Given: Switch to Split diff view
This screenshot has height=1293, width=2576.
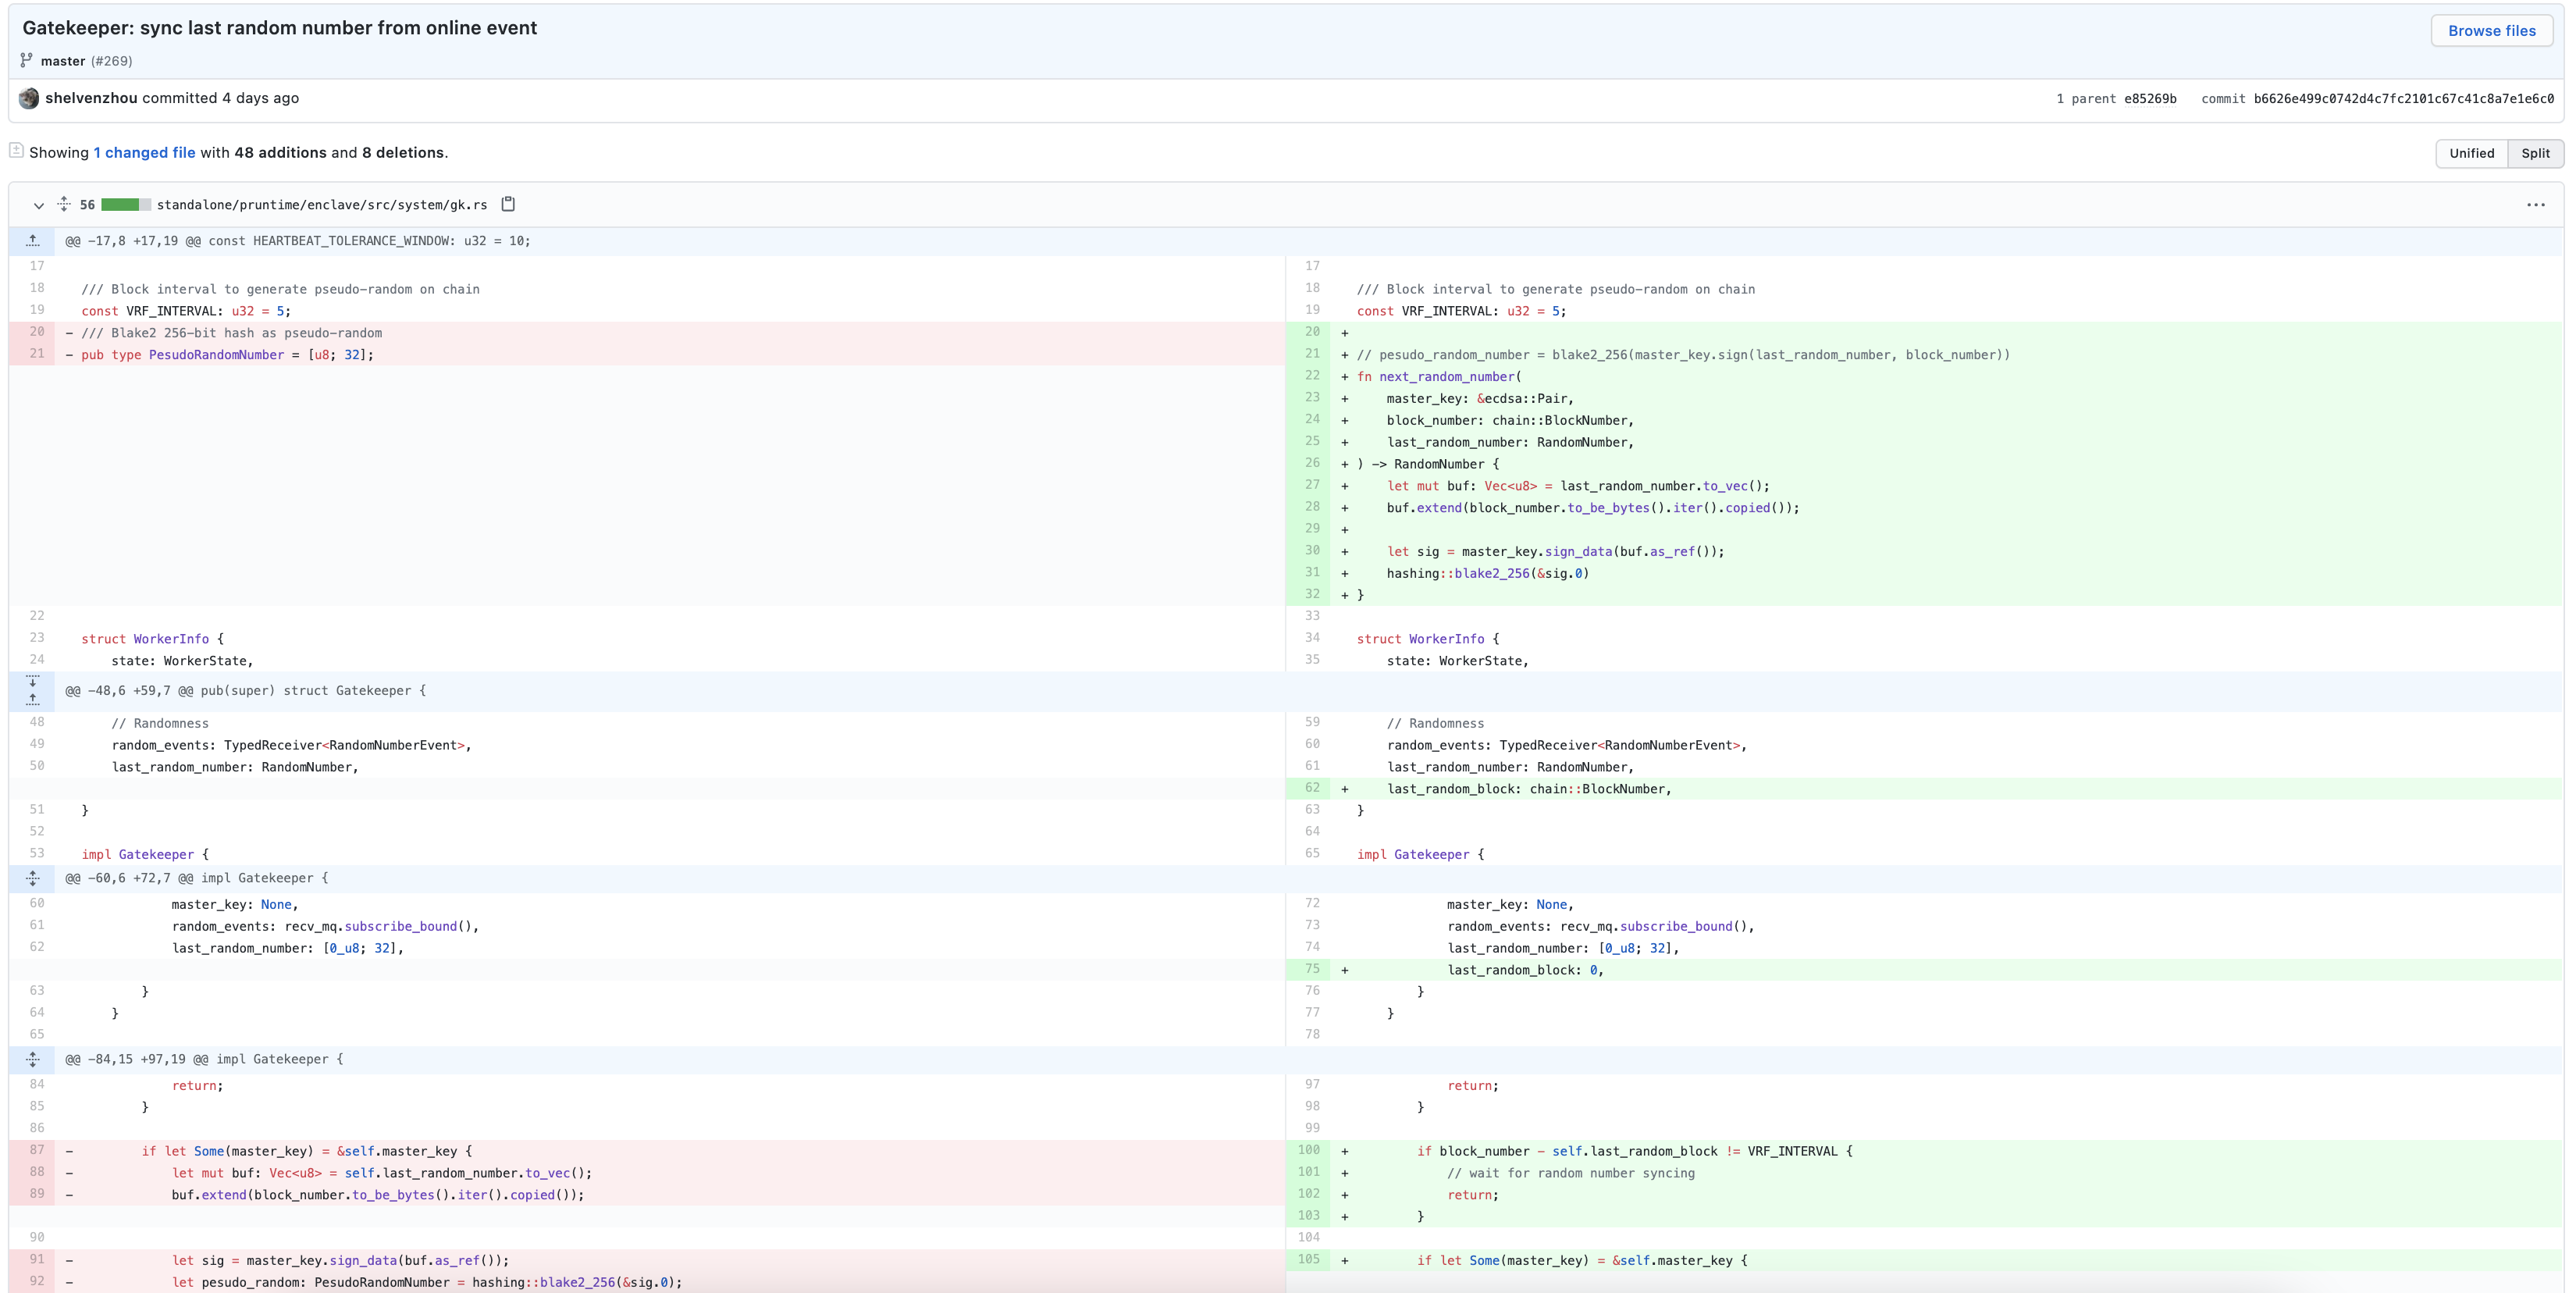Looking at the screenshot, I should [2535, 153].
